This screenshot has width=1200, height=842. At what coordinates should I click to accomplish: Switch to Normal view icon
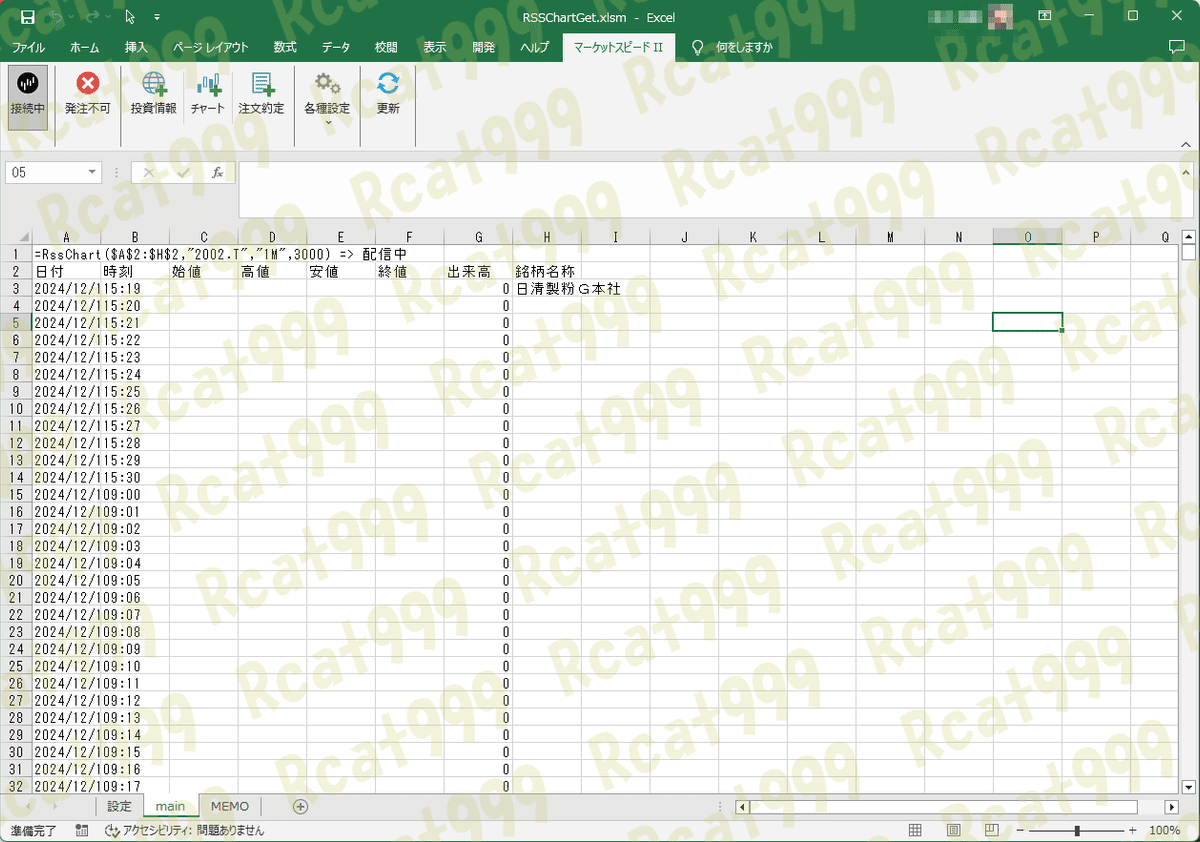[x=914, y=831]
